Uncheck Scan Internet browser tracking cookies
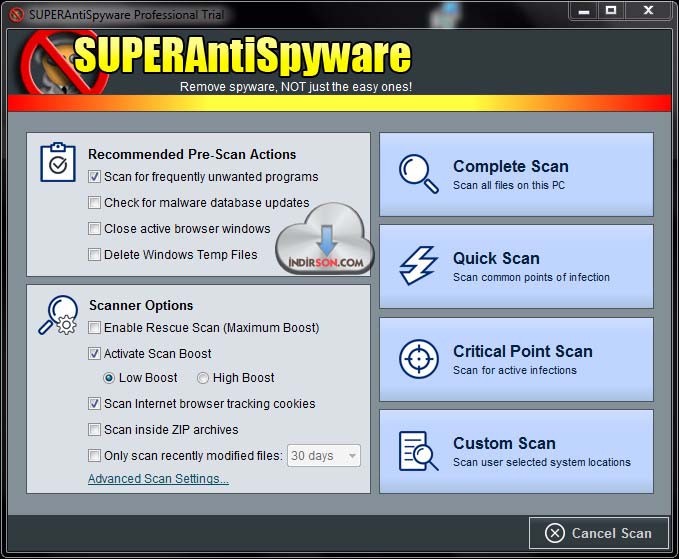Image resolution: width=679 pixels, height=559 pixels. tap(94, 404)
